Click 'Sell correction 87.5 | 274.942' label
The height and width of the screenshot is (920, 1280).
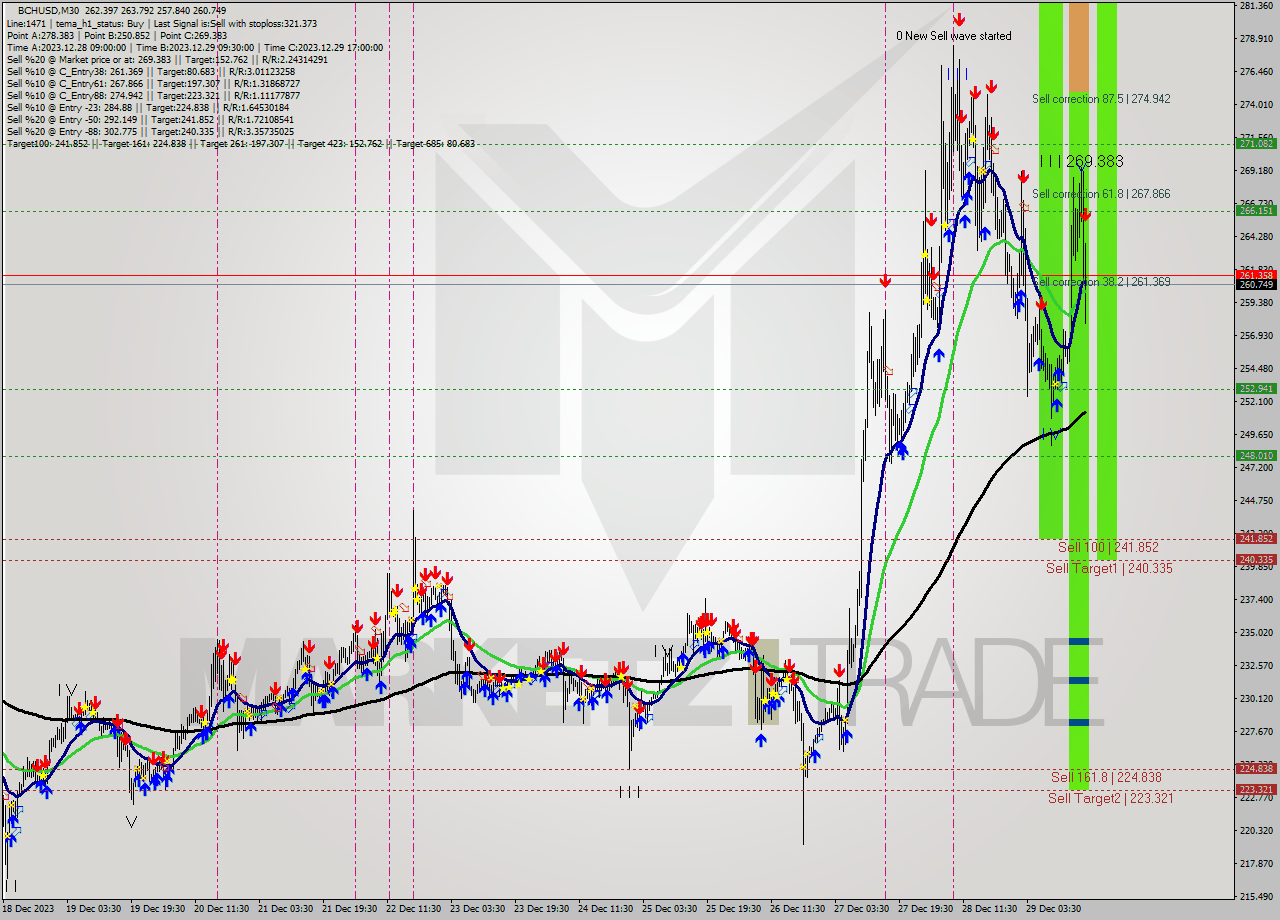[1101, 99]
